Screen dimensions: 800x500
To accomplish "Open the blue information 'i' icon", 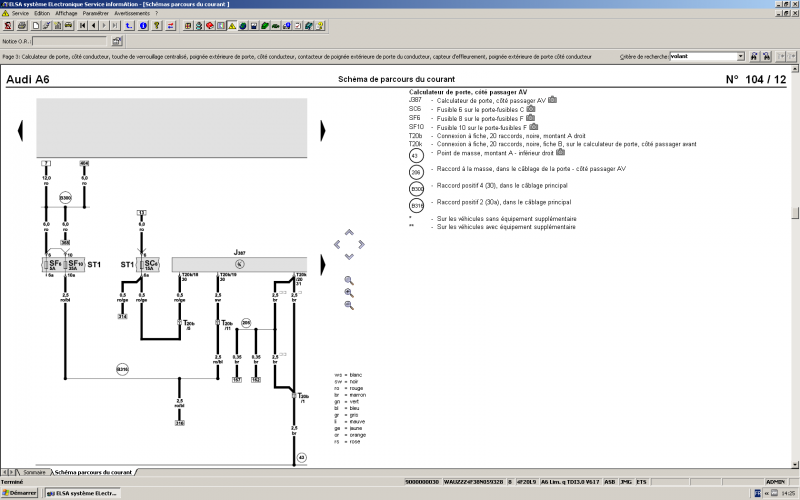I will tap(143, 26).
